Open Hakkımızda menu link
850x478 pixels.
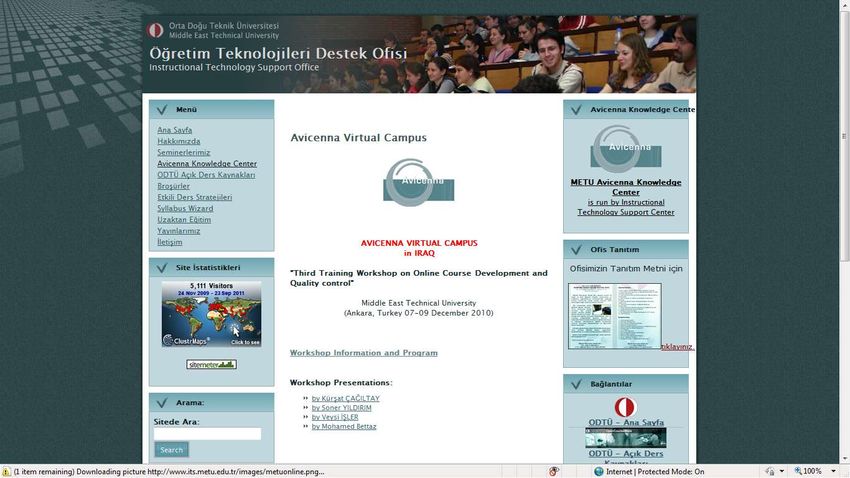(179, 141)
